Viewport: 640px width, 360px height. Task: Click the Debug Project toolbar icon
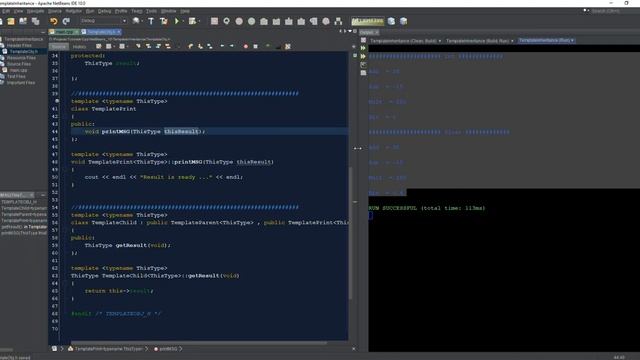tap(192, 21)
